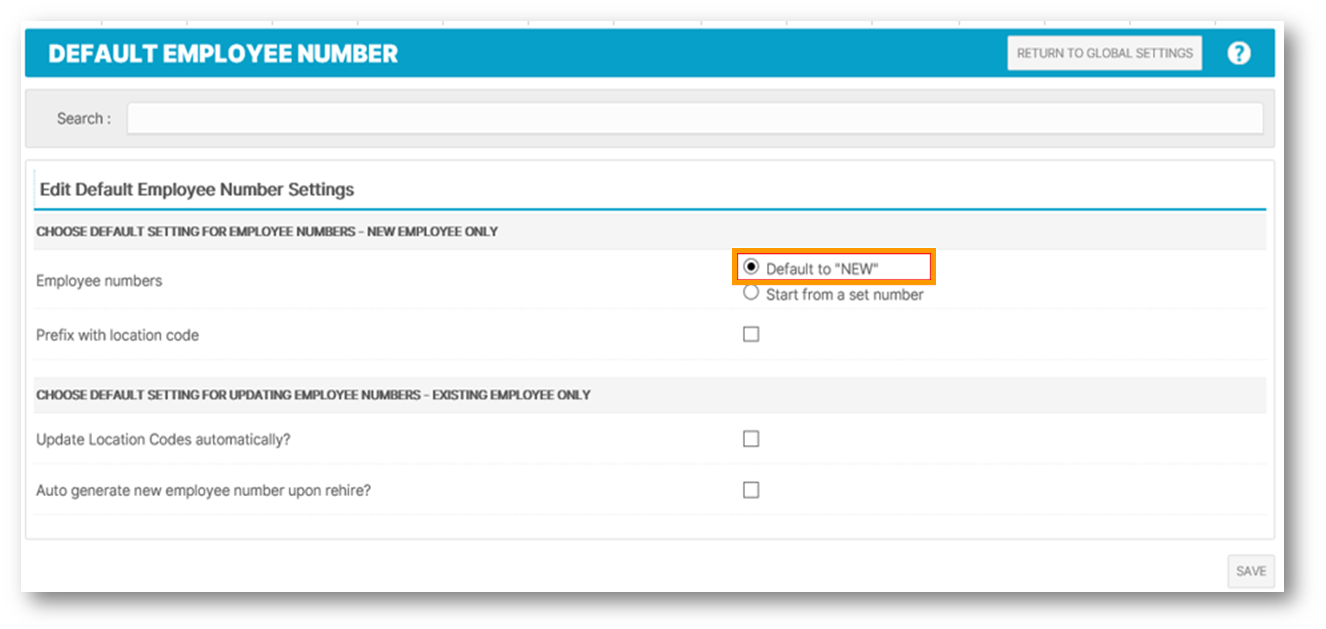Choose the Start from a set number radio circle
1326x629 pixels.
click(x=751, y=293)
